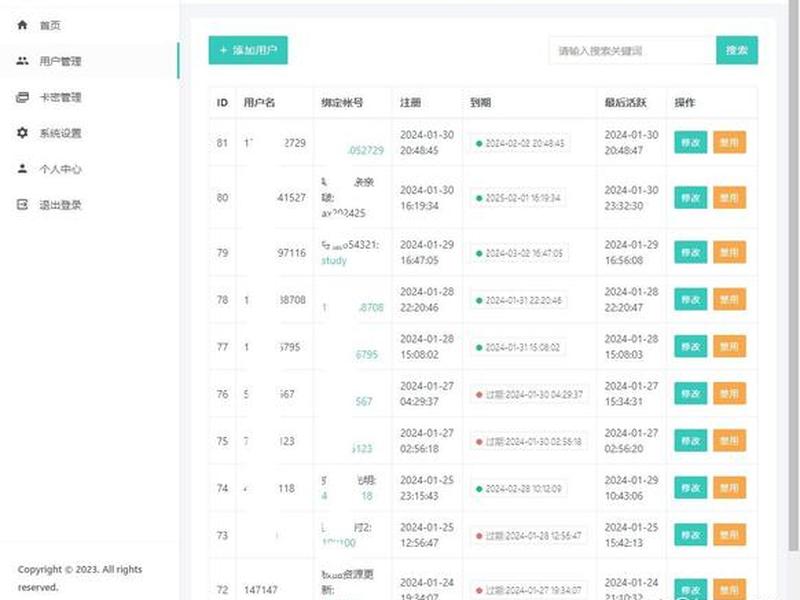Click the expired tag 2024-01-30 02:56:18
800x600 pixels.
(529, 441)
